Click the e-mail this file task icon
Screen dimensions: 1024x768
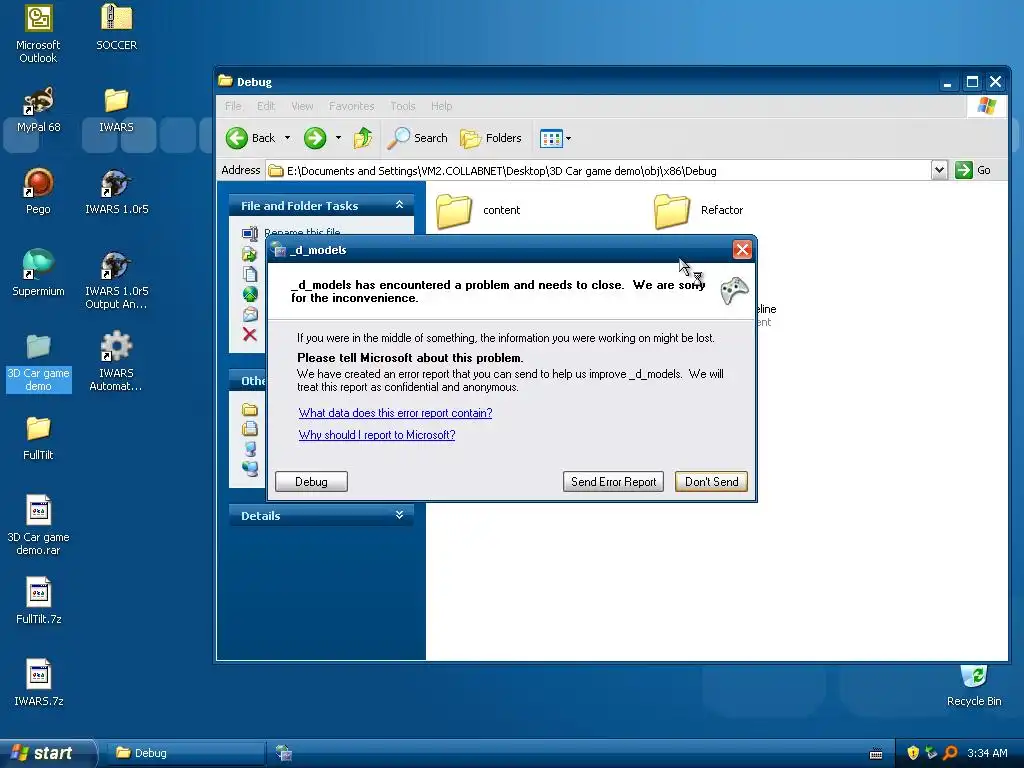(x=250, y=314)
